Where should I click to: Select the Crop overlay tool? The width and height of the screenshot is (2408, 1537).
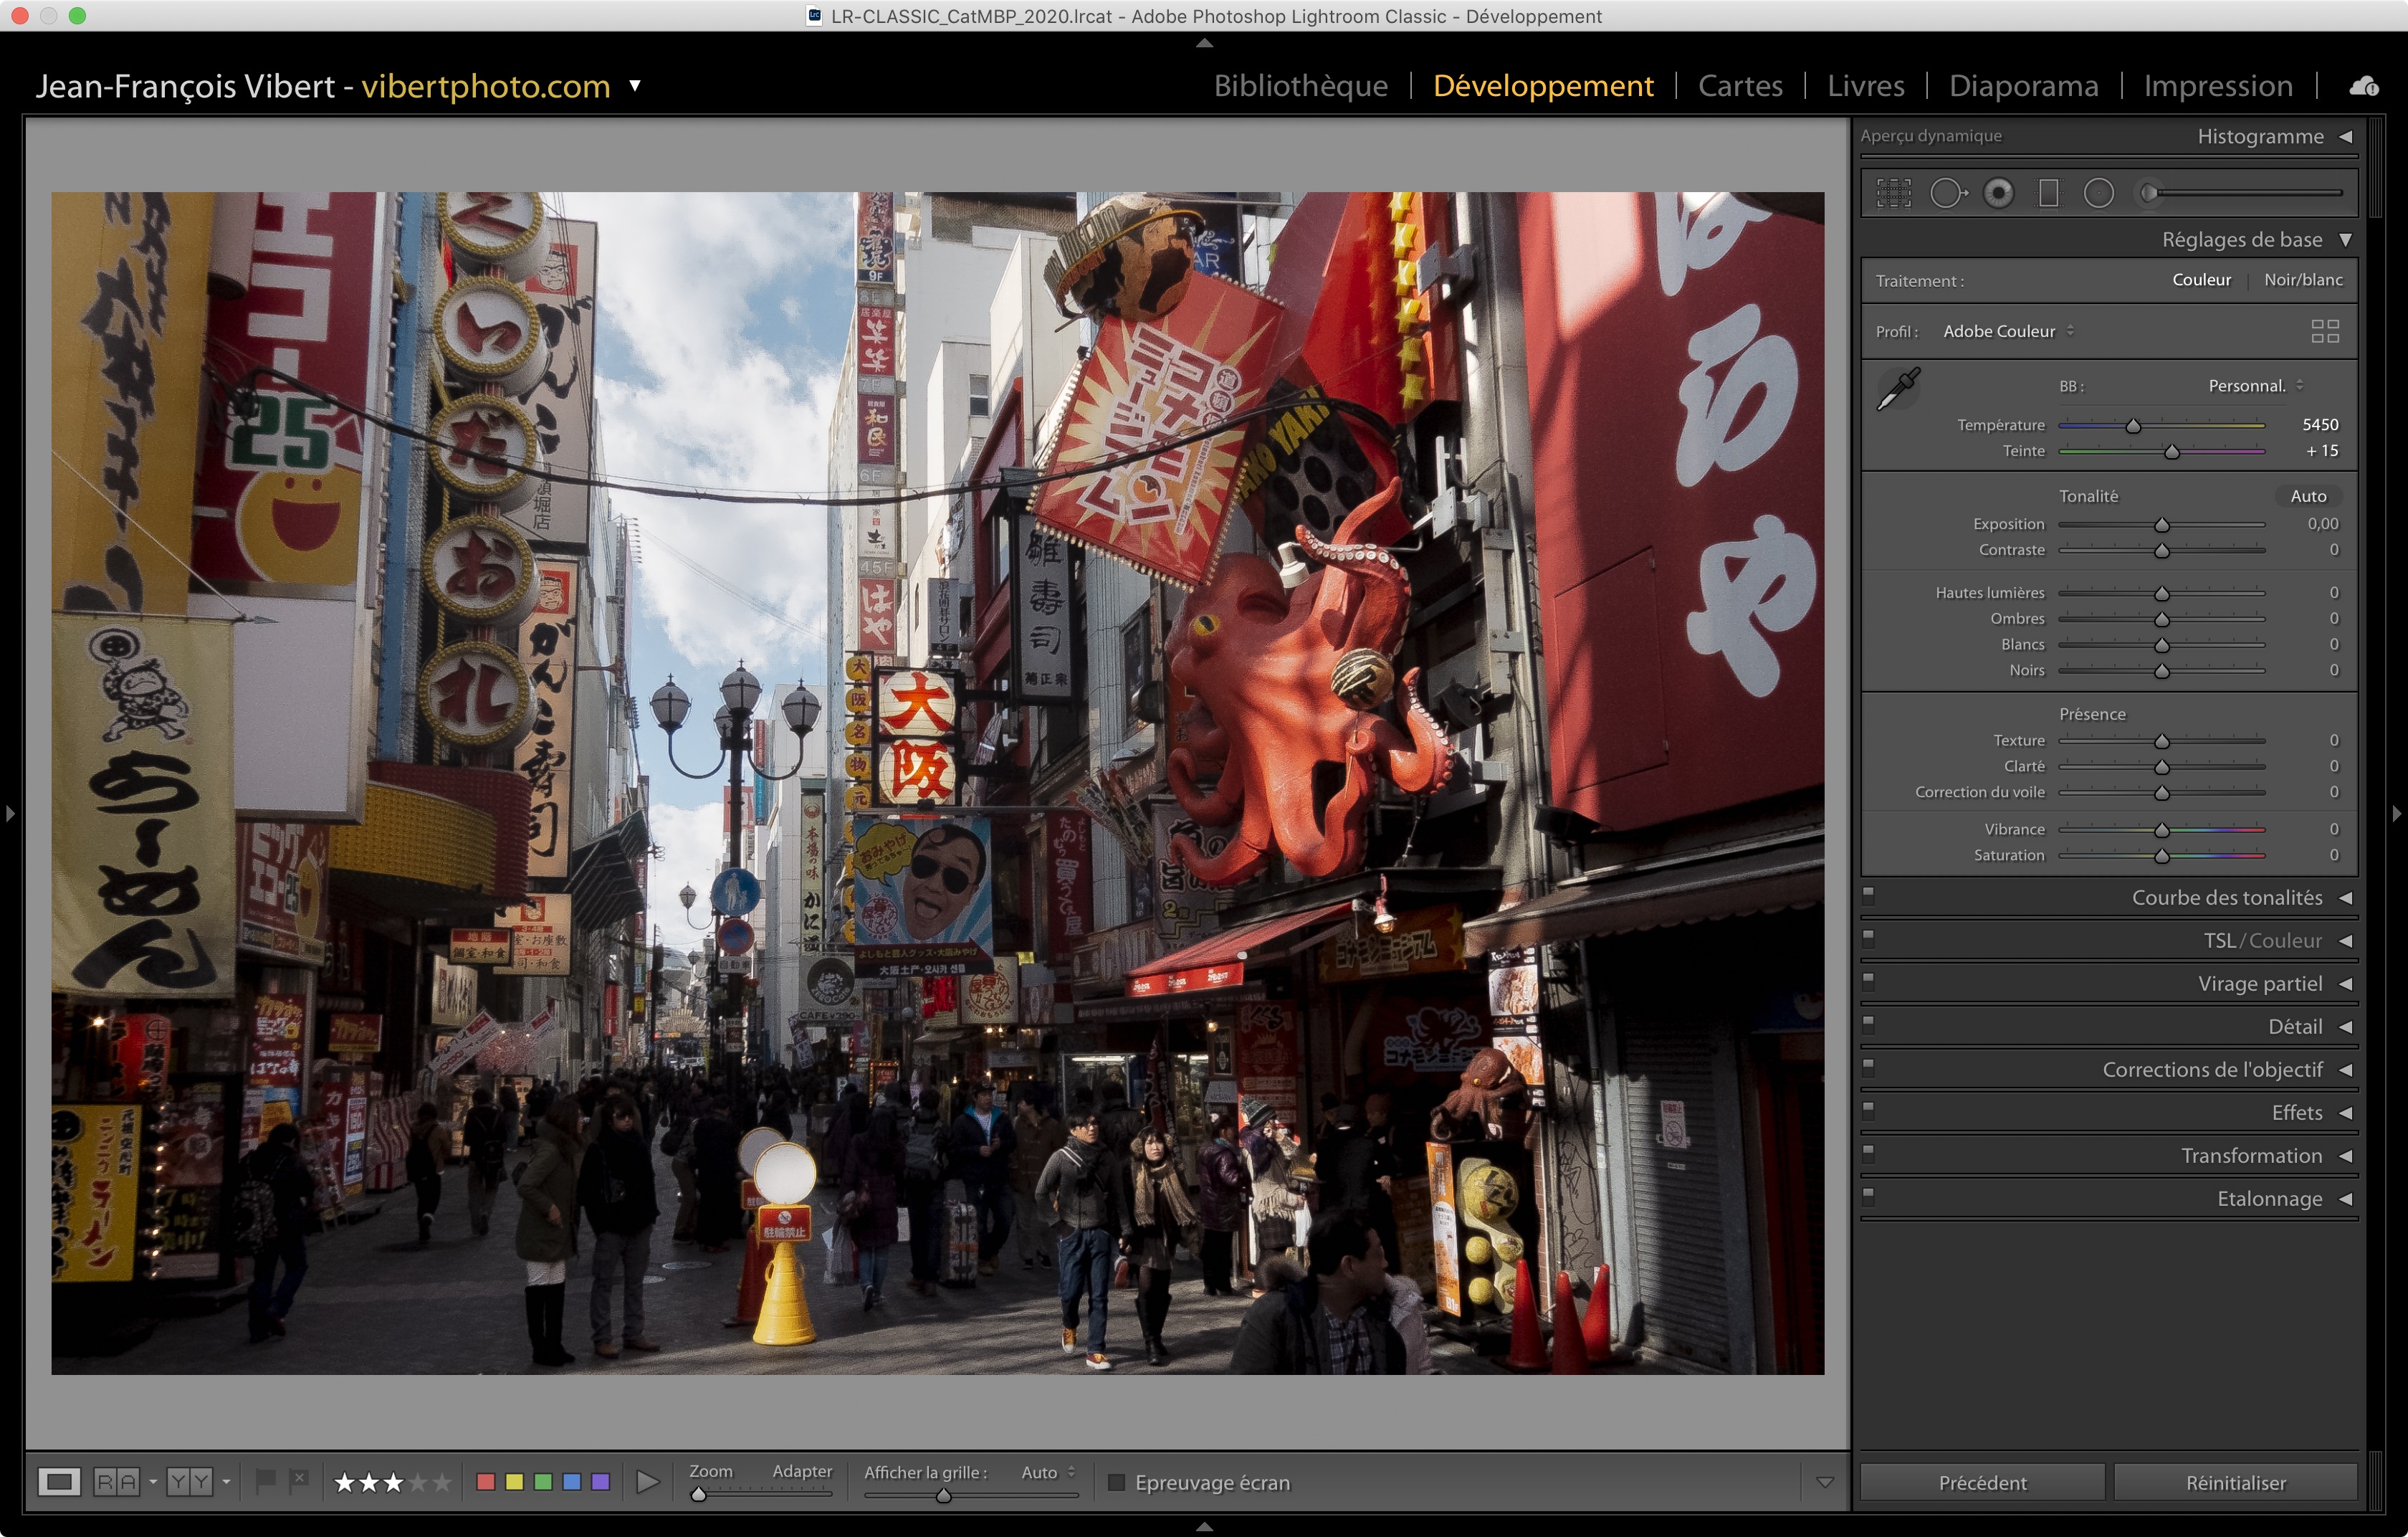tap(1893, 193)
